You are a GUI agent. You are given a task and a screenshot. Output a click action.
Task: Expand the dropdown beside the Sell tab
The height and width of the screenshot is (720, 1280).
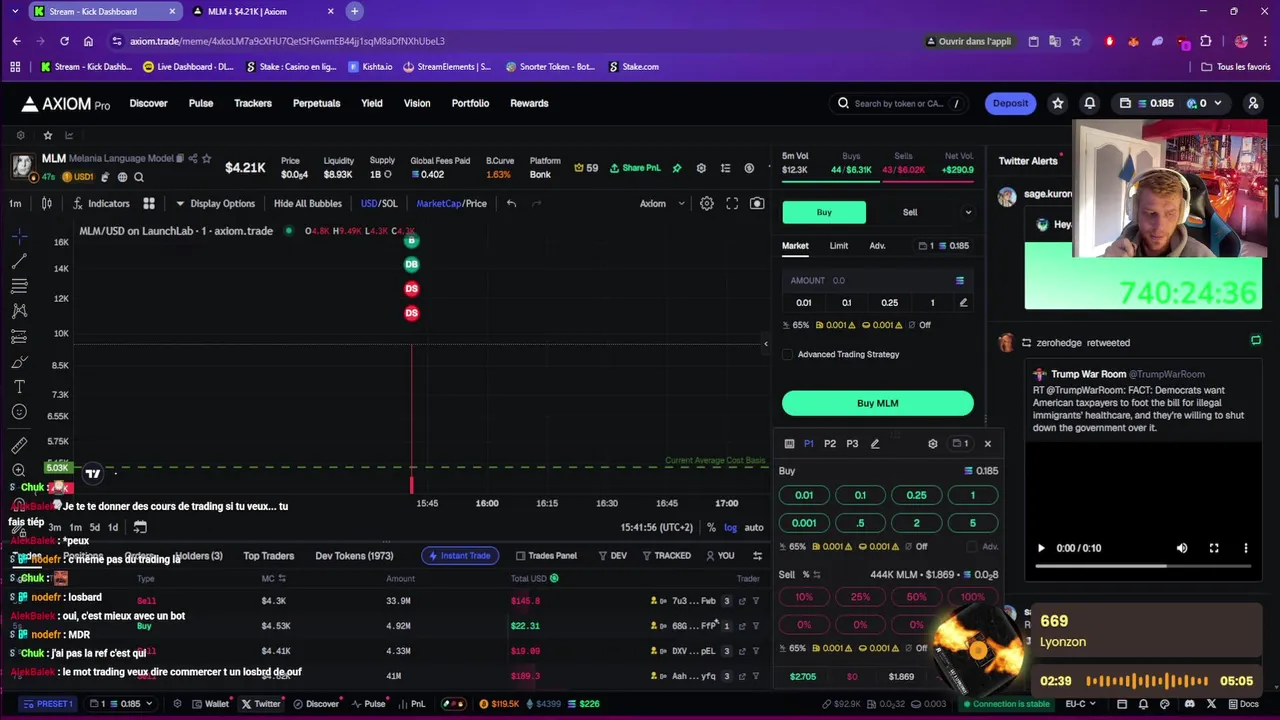point(968,212)
